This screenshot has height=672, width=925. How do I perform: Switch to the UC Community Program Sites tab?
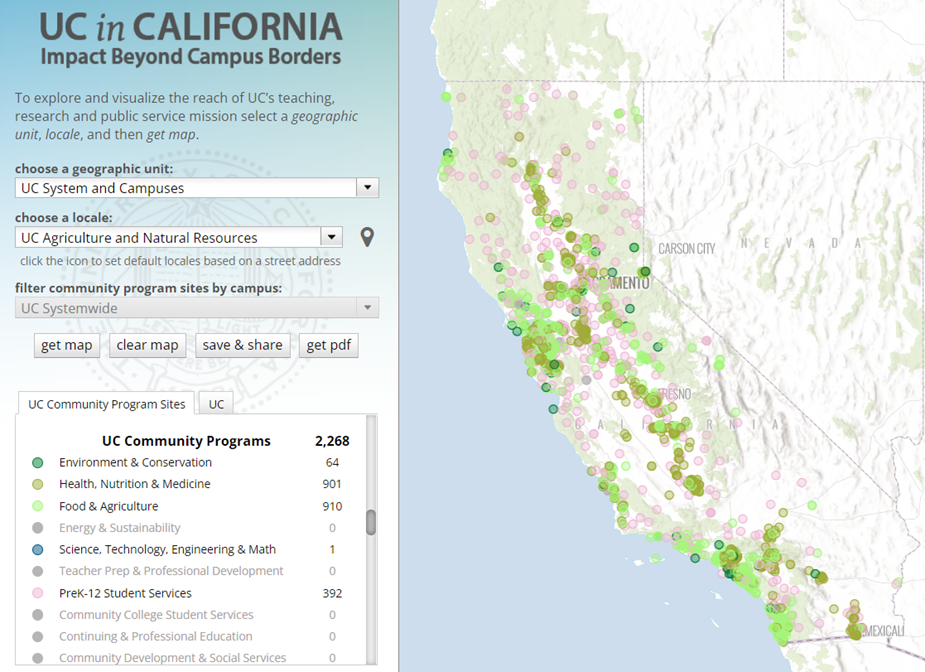106,404
